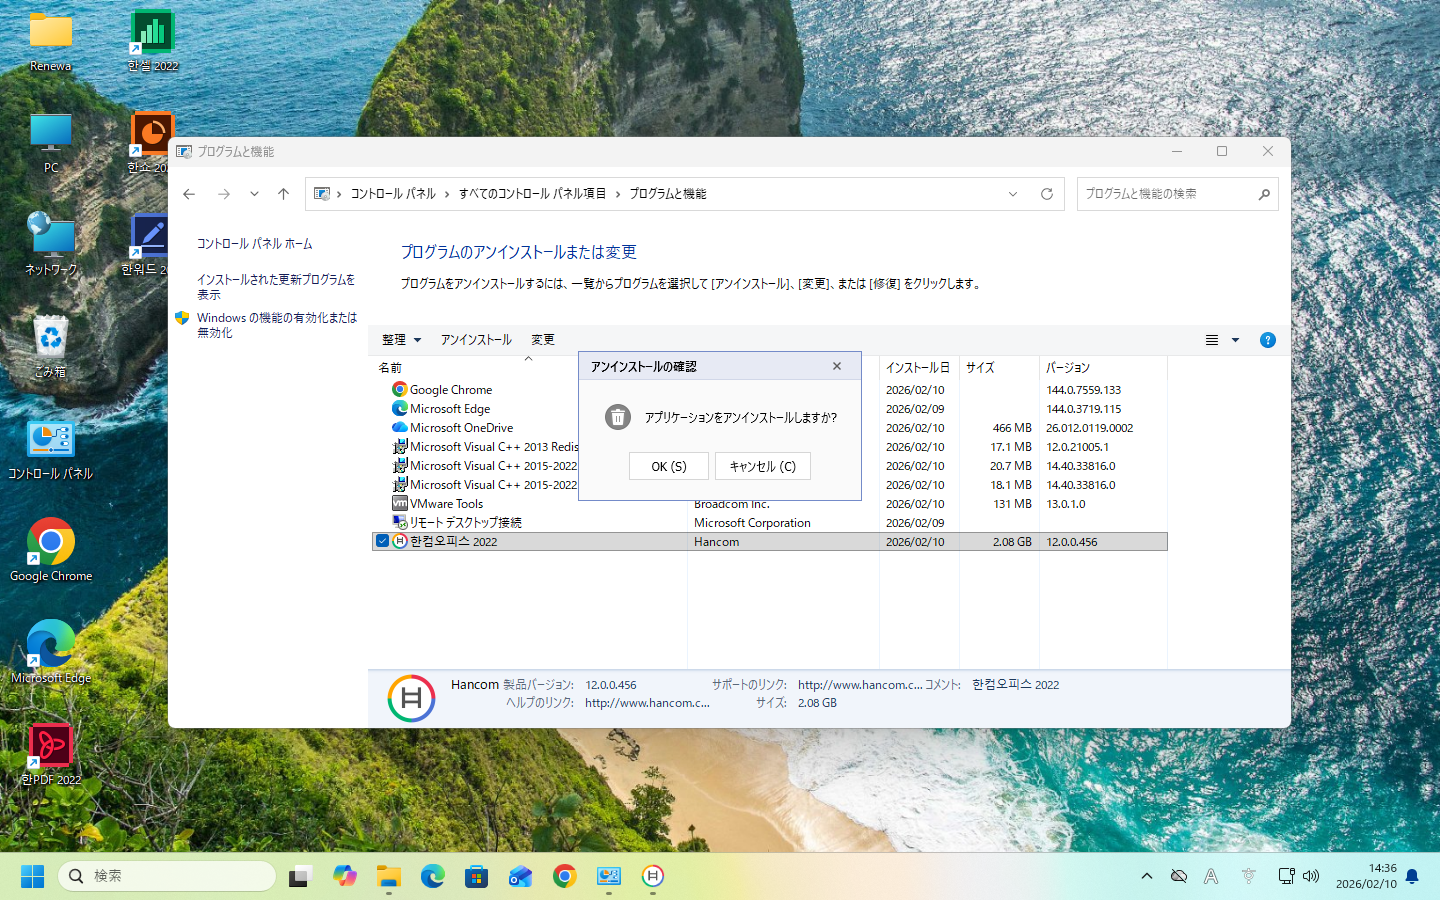This screenshot has height=900, width=1440.
Task: Click the blue help question mark icon
Action: pos(1267,340)
